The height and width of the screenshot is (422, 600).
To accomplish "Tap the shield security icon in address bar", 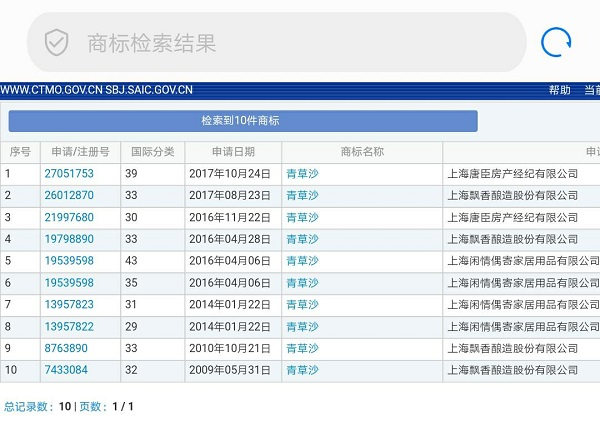I will coord(57,42).
